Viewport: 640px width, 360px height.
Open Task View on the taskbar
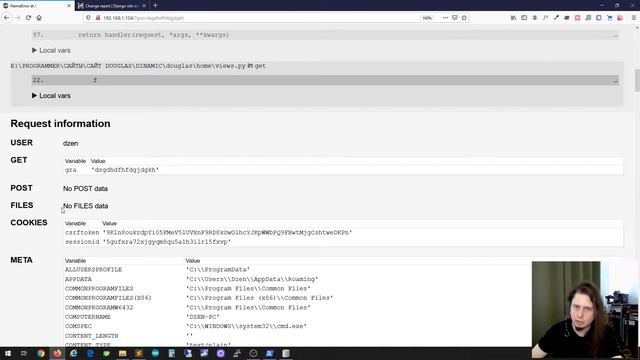click(x=24, y=353)
